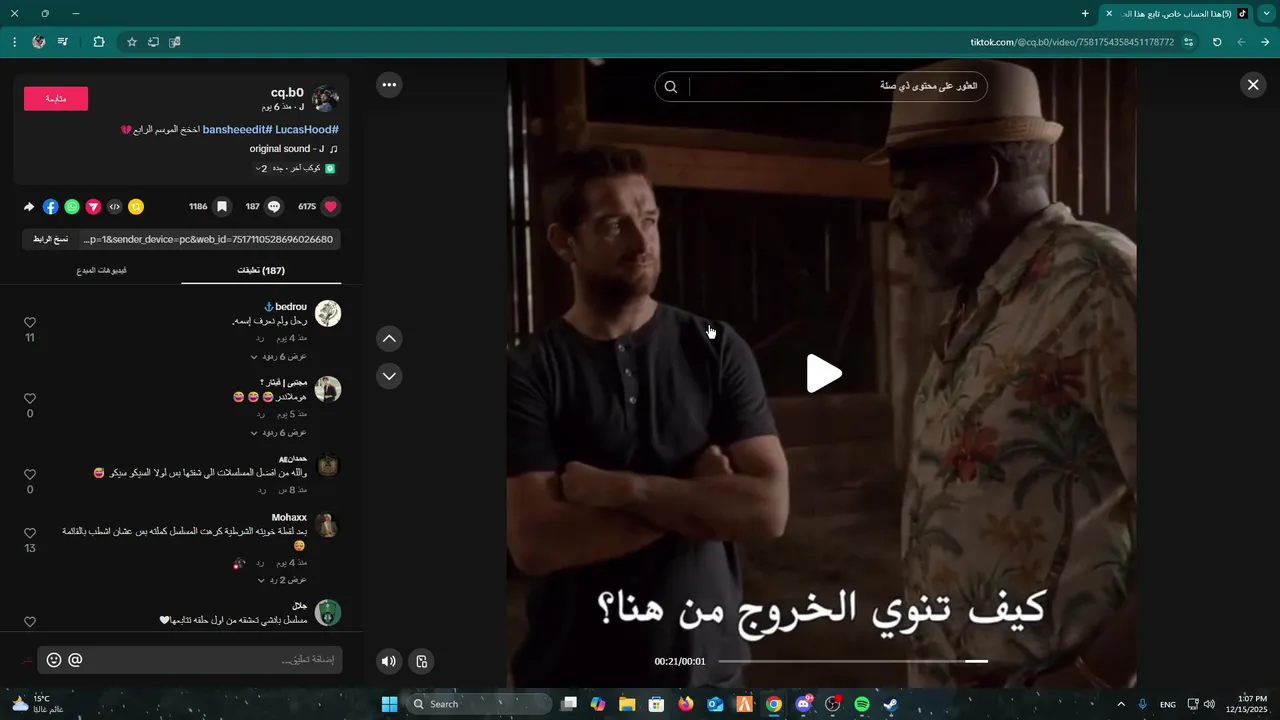
Task: Like Mohaxx's comment
Action: (30, 534)
